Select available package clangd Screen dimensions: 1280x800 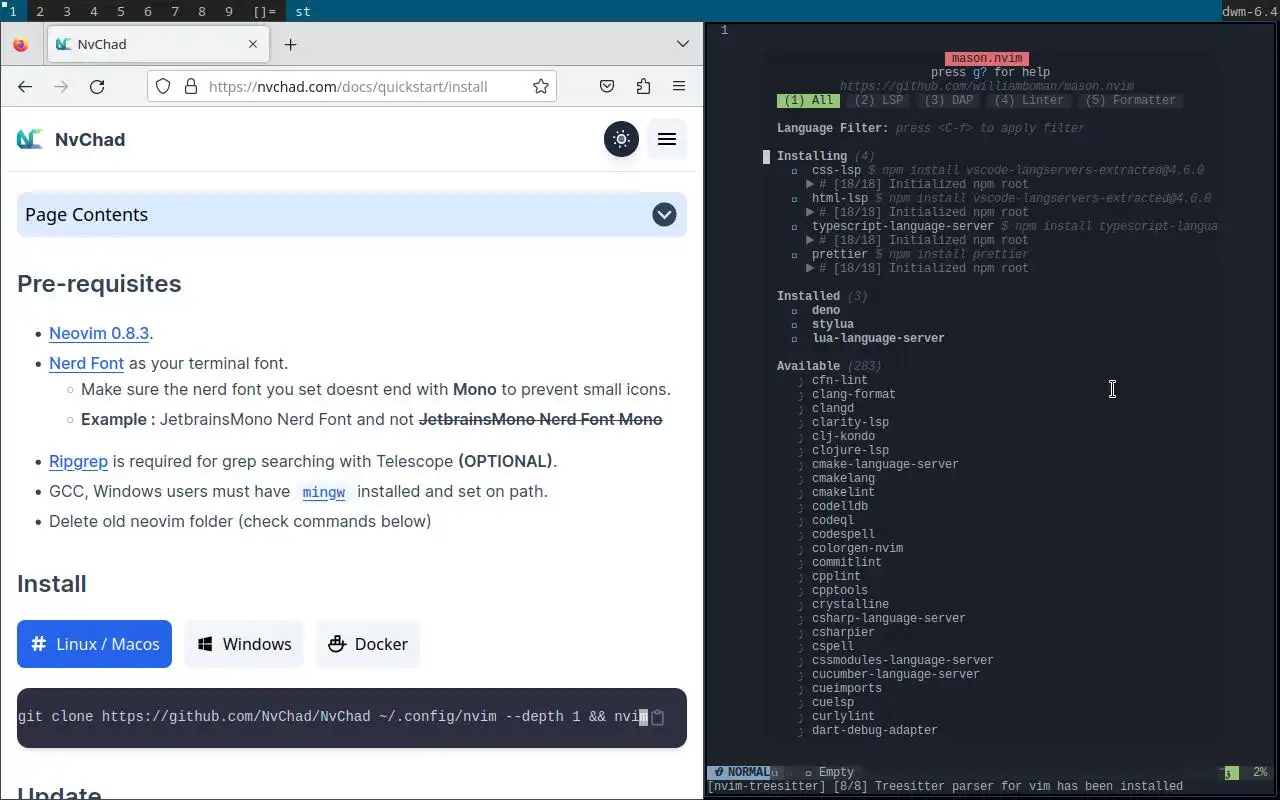(x=833, y=408)
